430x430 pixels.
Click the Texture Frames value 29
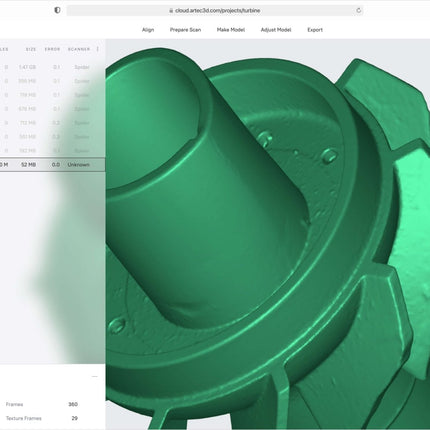point(75,418)
